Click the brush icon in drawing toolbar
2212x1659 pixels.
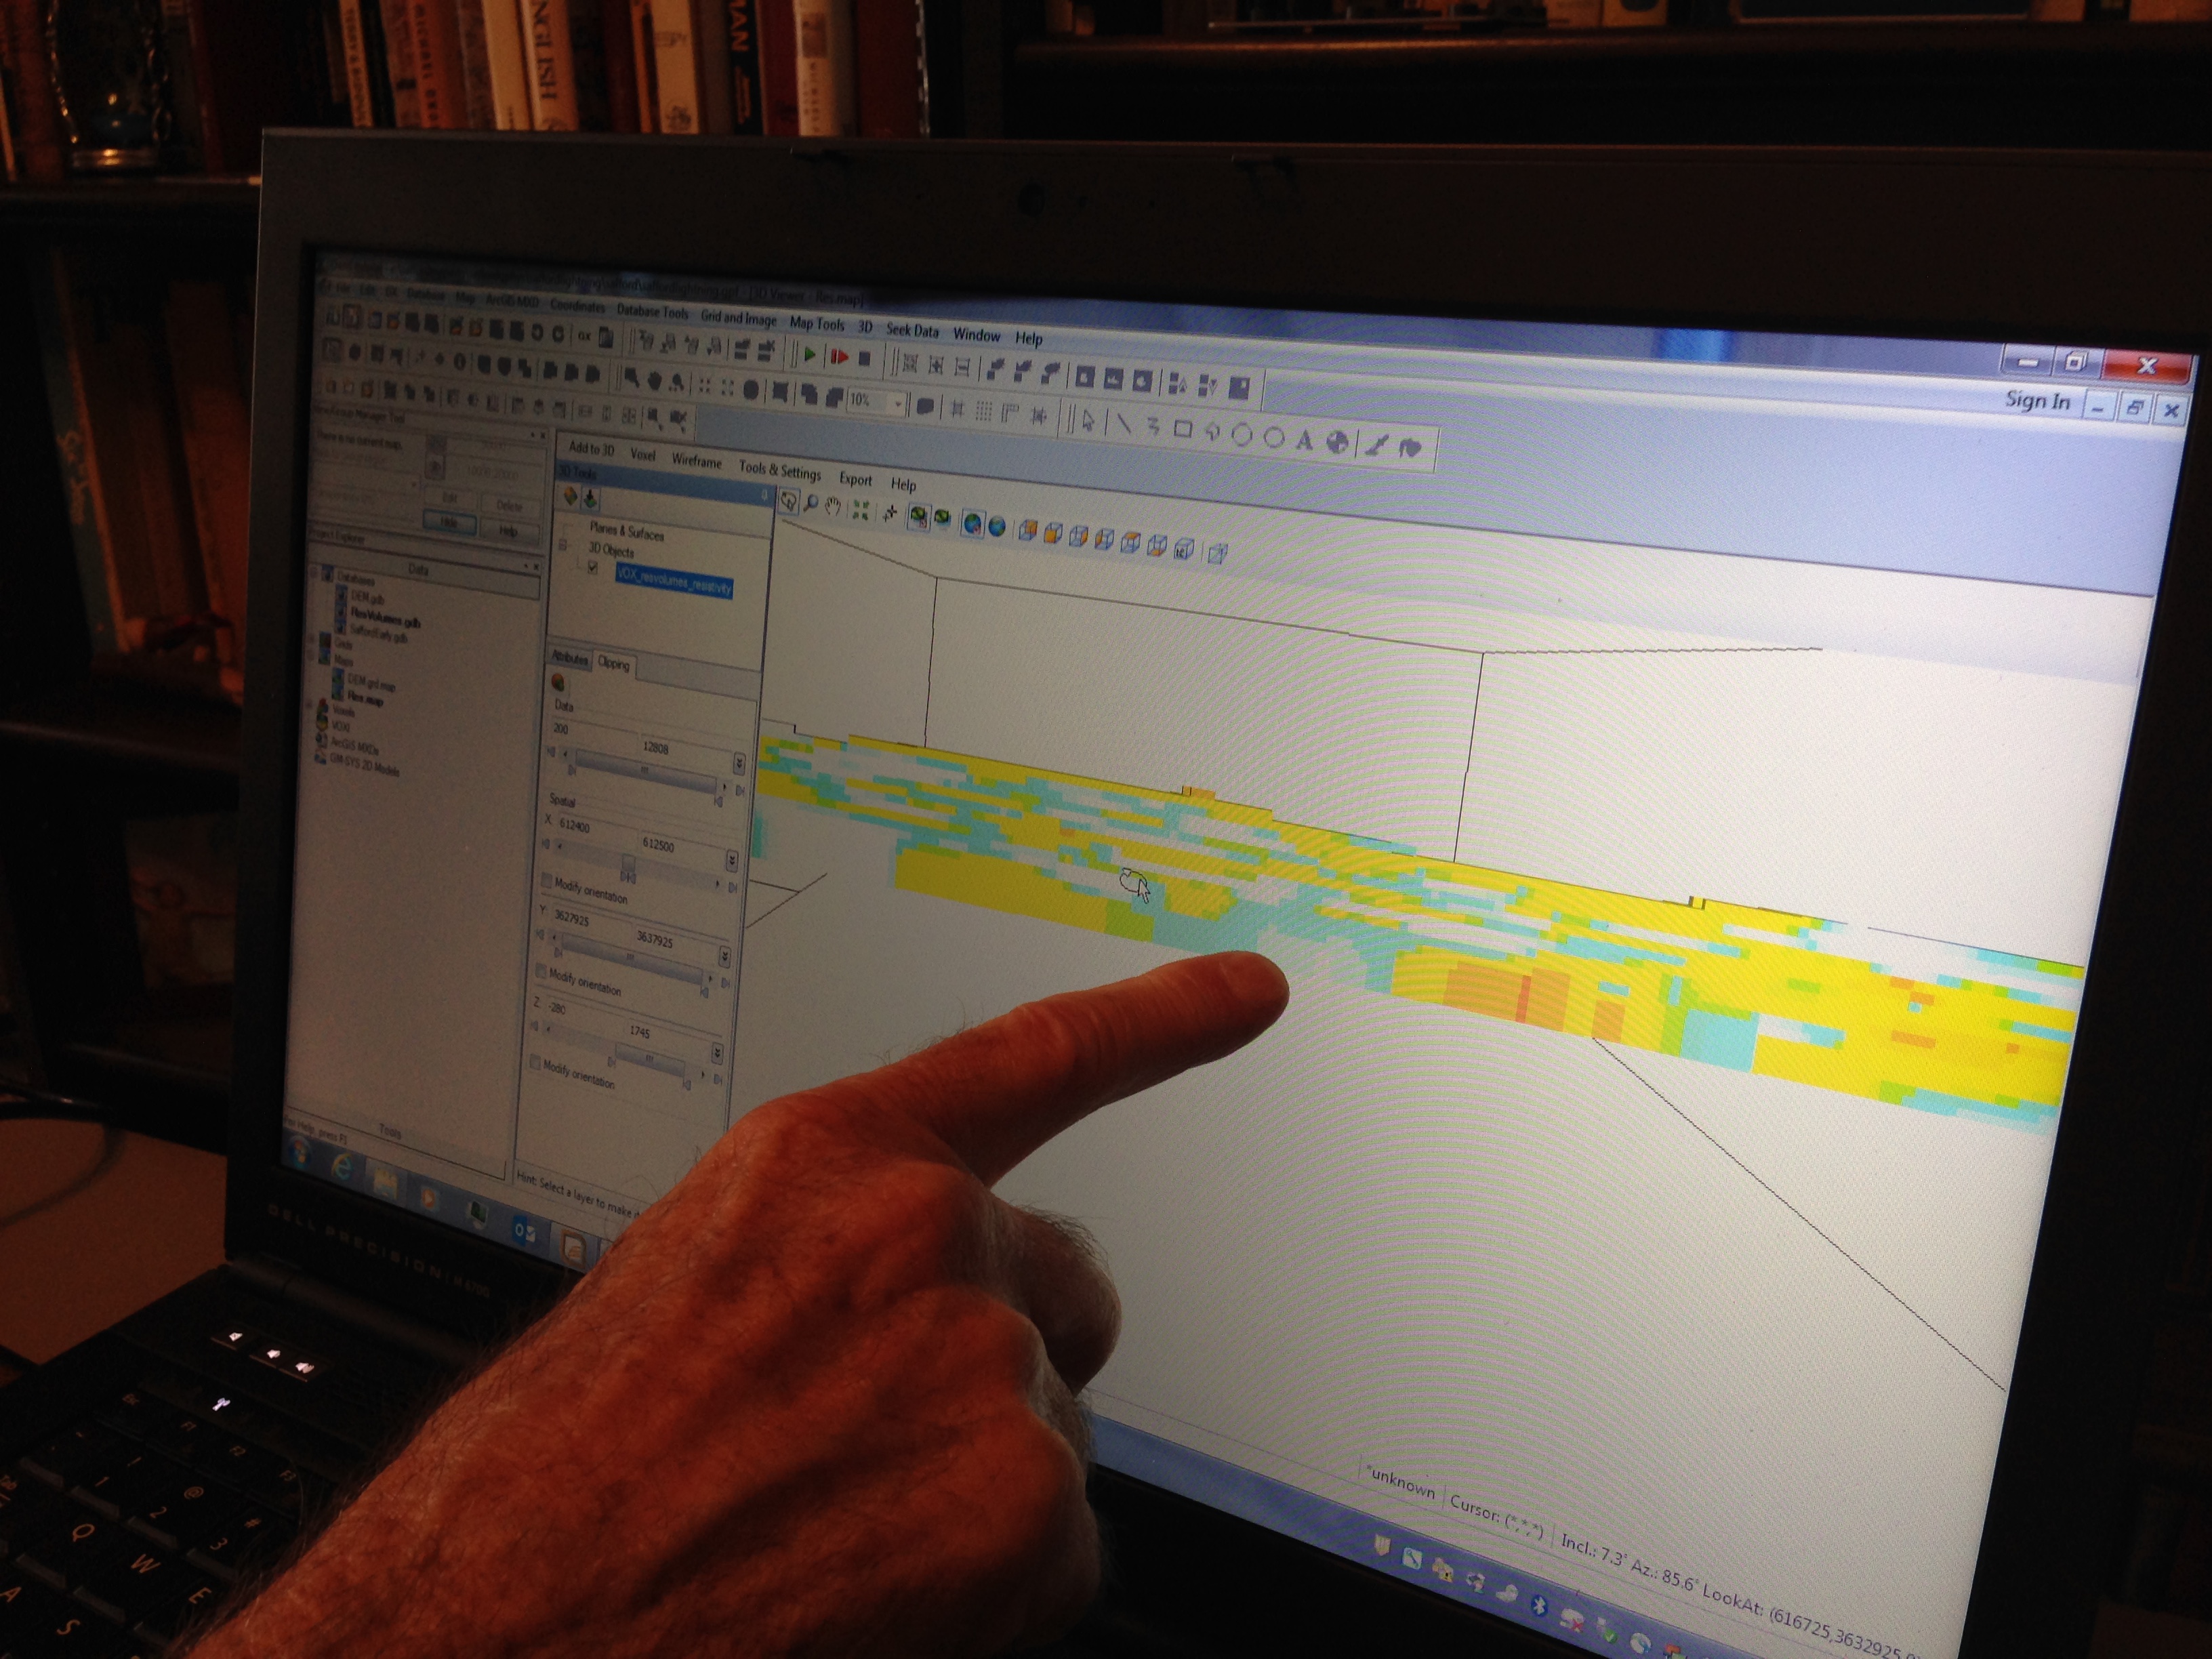click(x=1377, y=446)
